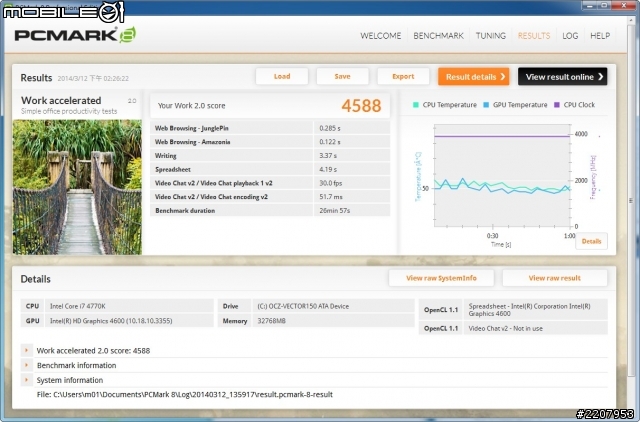The width and height of the screenshot is (640, 422).
Task: Click OCZ-VECTOR150 ATA Device drive value
Action: tap(303, 306)
